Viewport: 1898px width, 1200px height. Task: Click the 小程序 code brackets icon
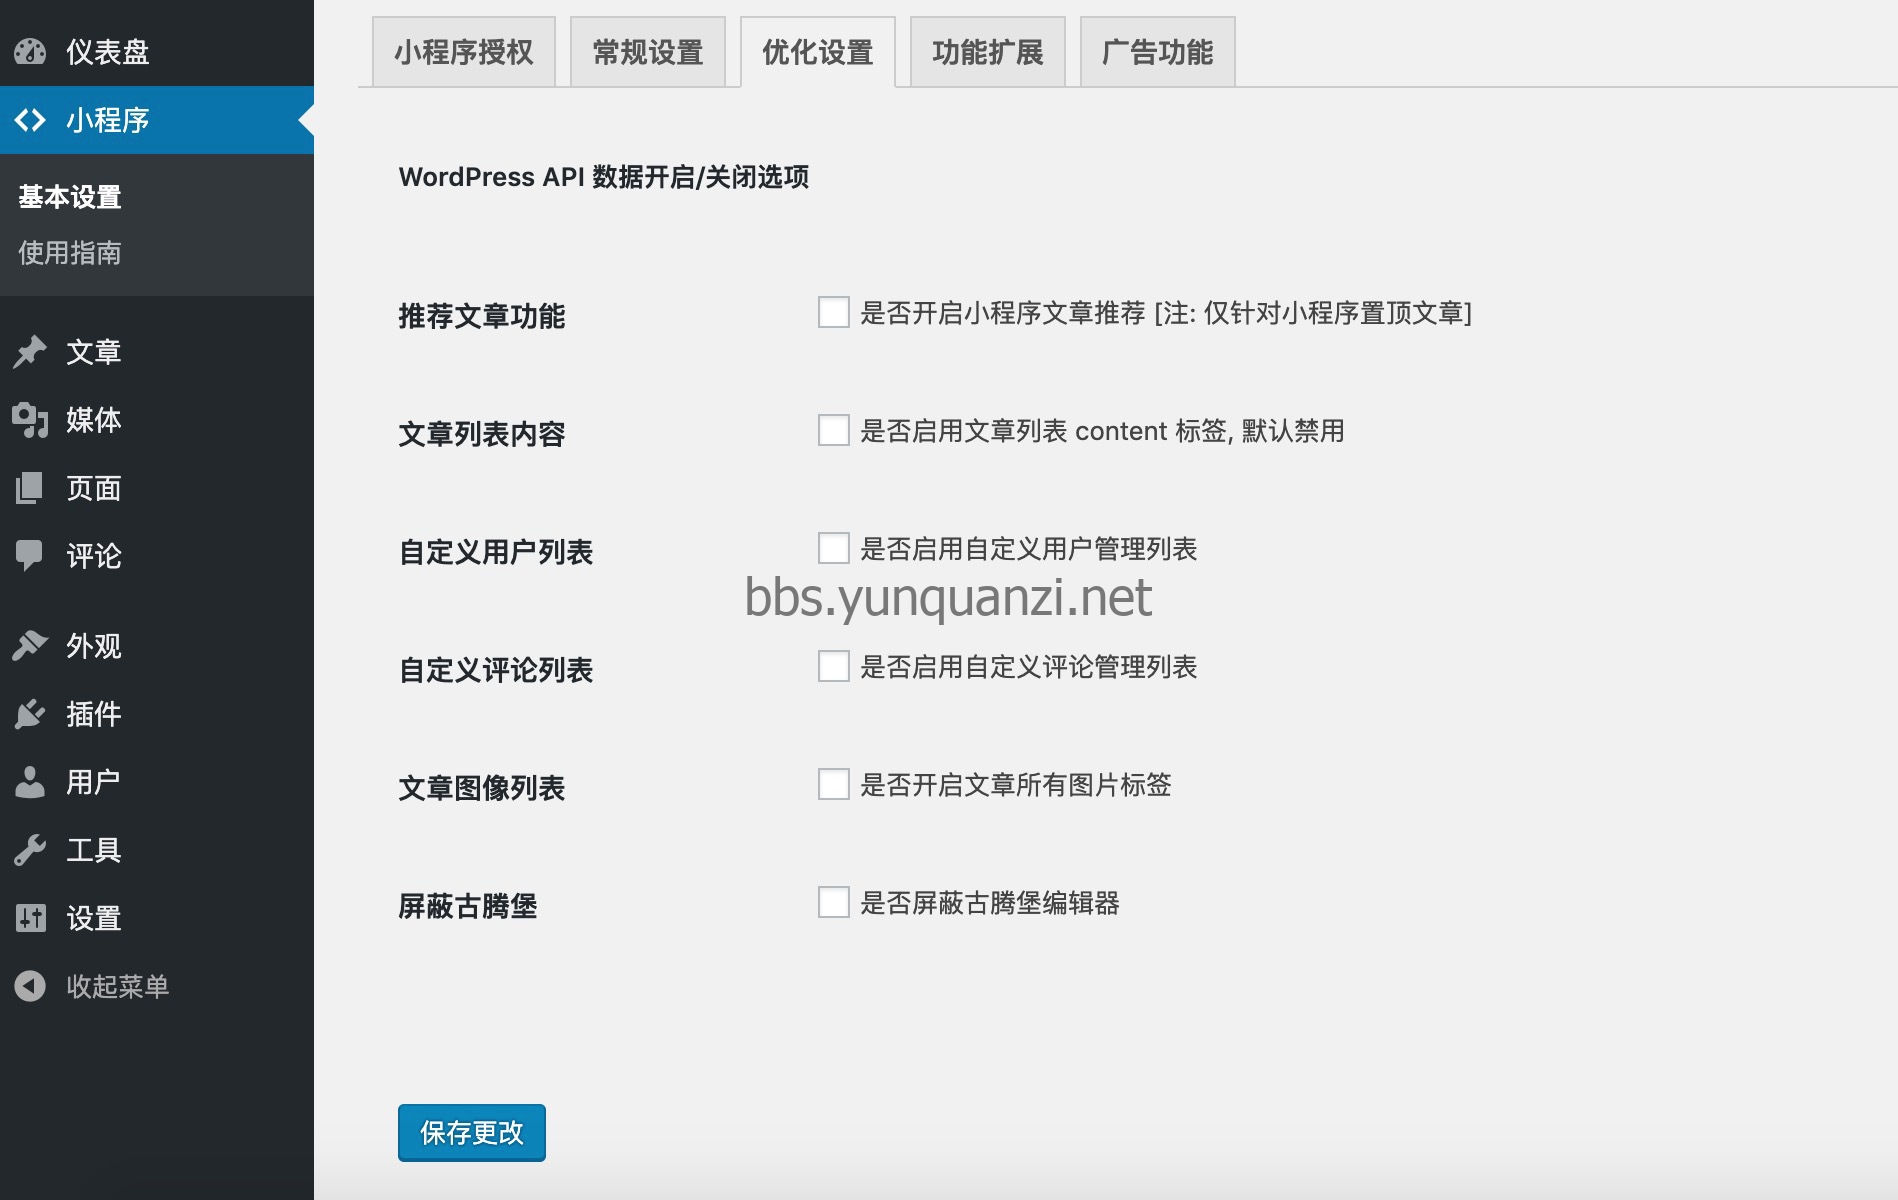coord(30,120)
